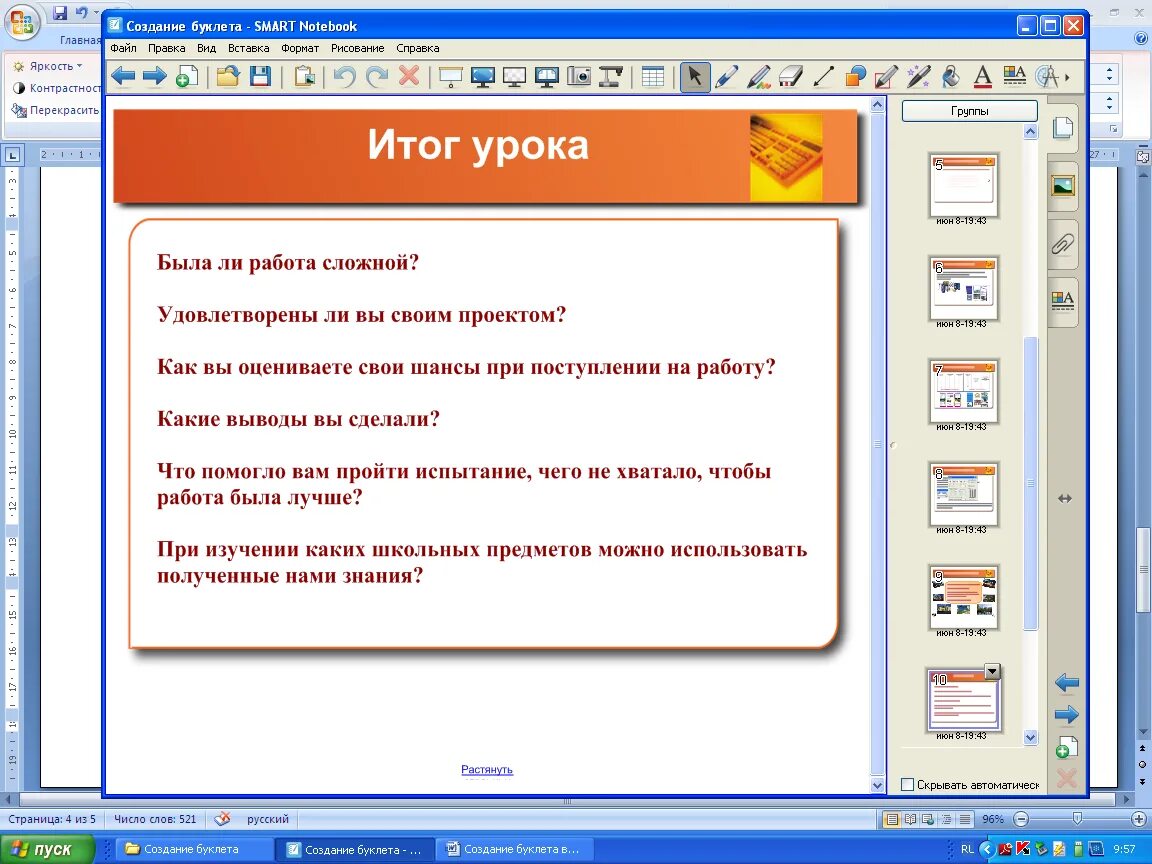Save the notebook with the floppy disk icon
The height and width of the screenshot is (864, 1152).
coord(261,76)
